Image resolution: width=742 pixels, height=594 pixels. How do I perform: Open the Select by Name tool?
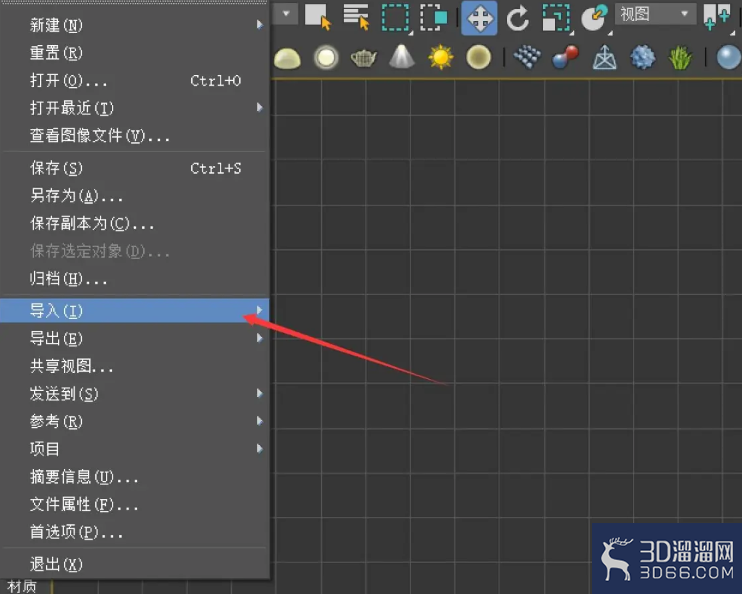pyautogui.click(x=356, y=17)
